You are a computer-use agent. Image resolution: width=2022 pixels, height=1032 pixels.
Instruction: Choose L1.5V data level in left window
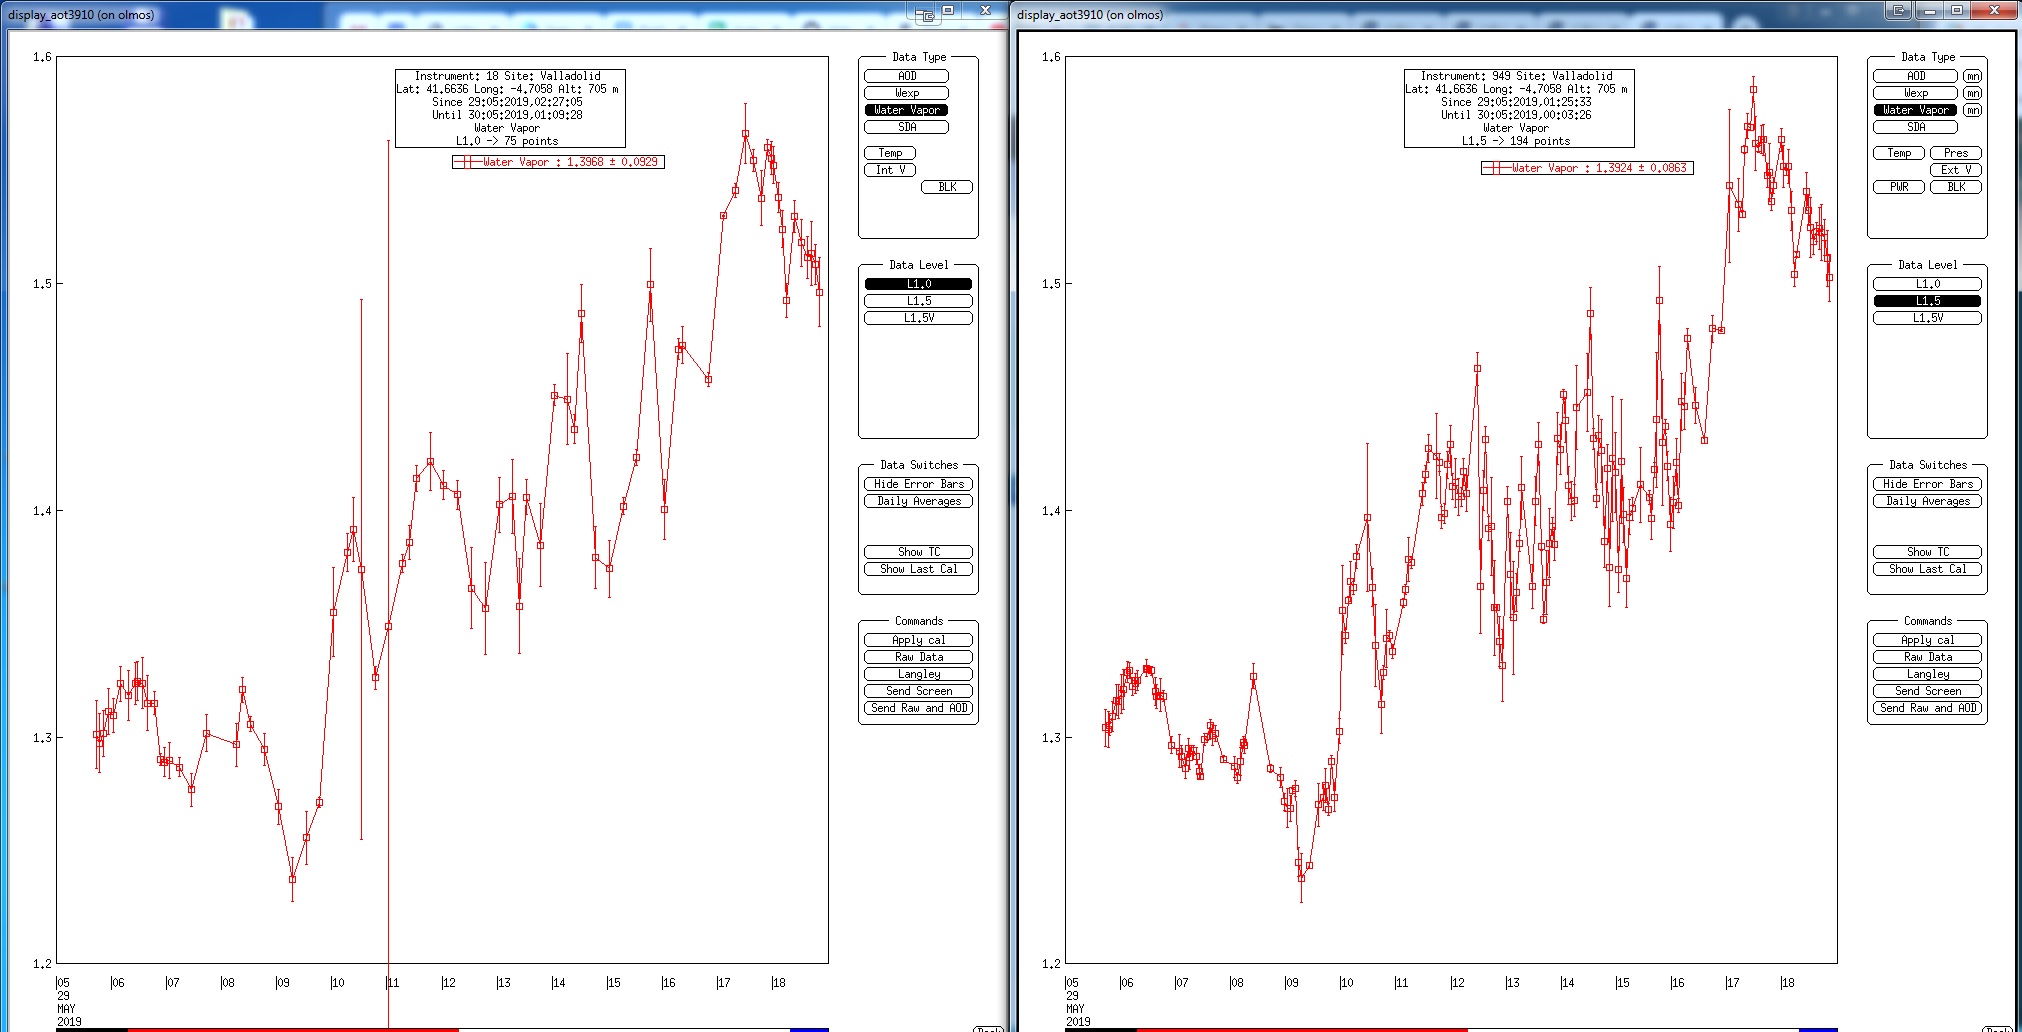[918, 318]
